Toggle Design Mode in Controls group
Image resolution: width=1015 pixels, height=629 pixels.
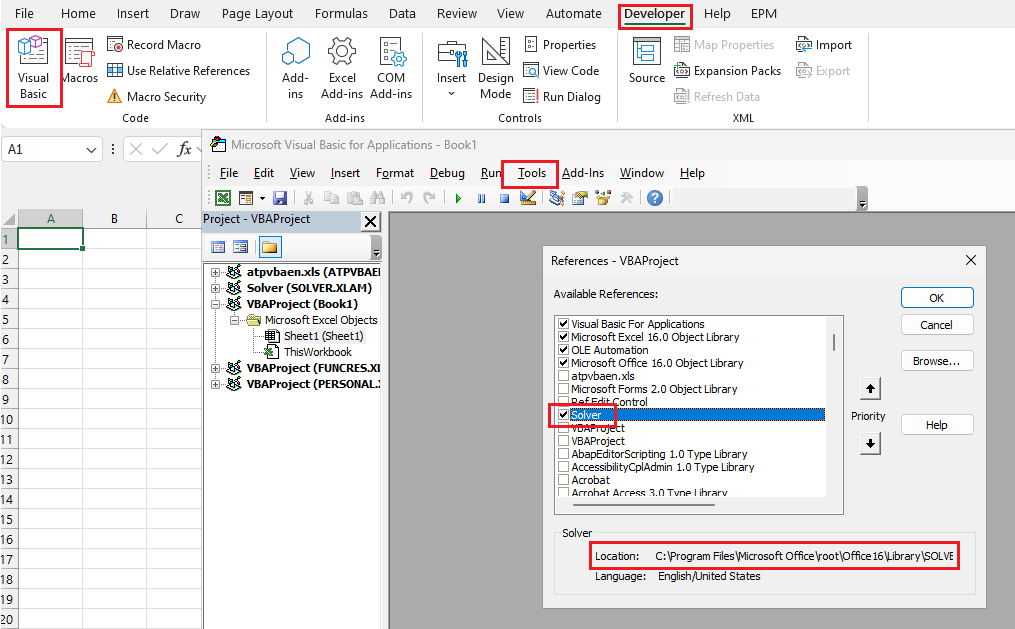pos(496,68)
